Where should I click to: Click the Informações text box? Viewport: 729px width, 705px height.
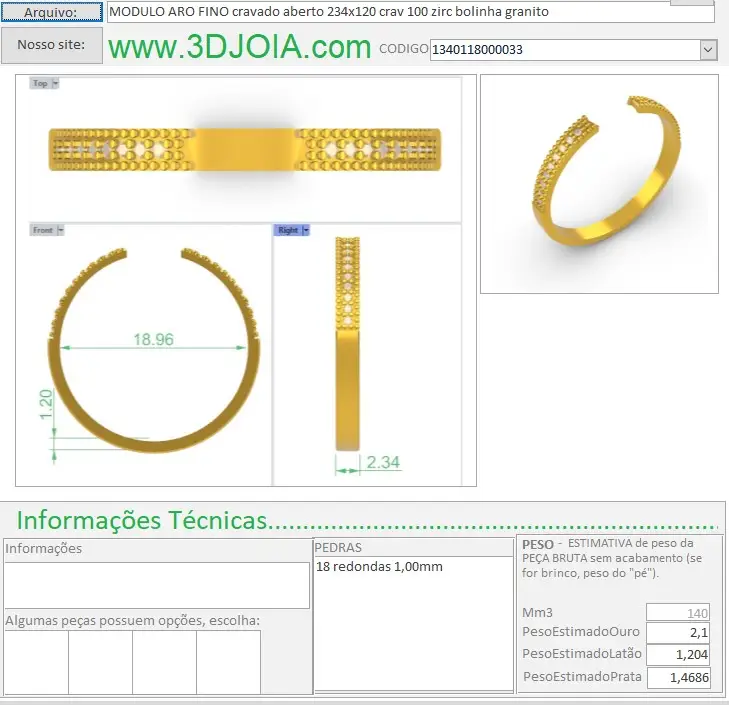(157, 585)
